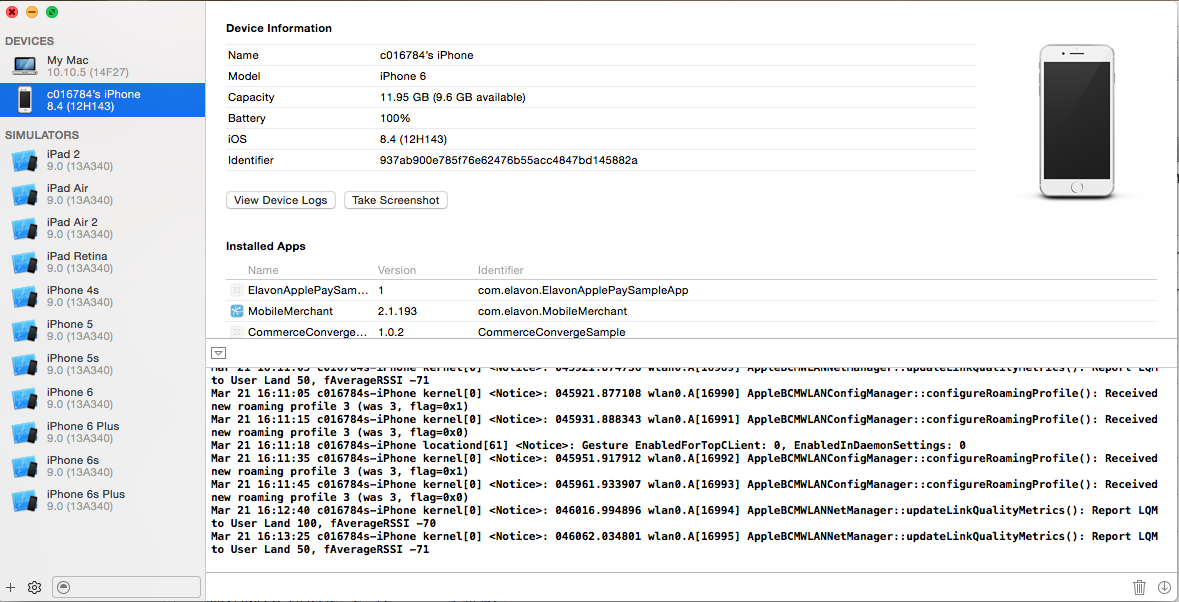Click version '1.0.2' cell

tap(390, 331)
